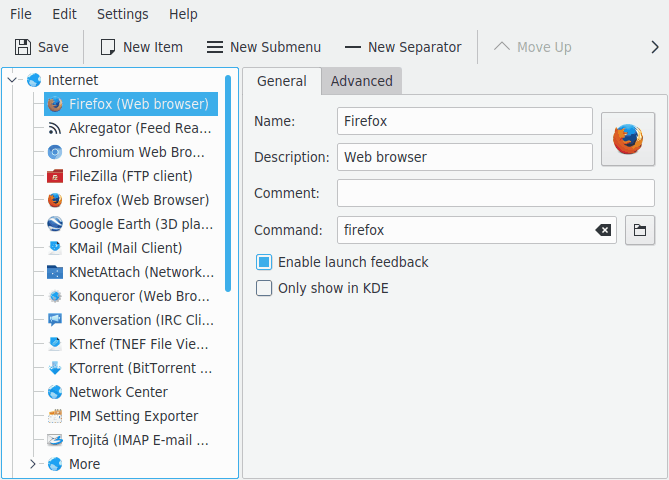Click the large Firefox icon button

pyautogui.click(x=627, y=138)
